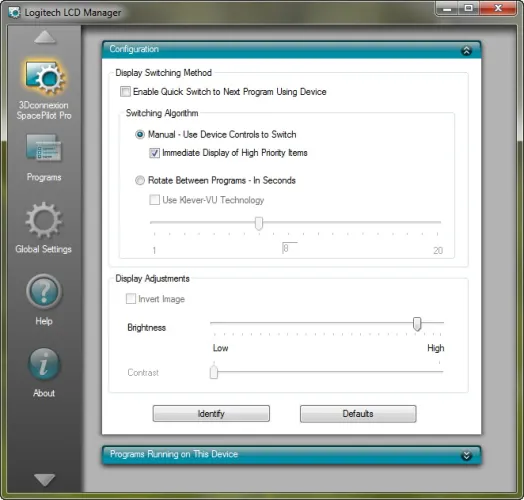Click the Contrast slider handle
The width and height of the screenshot is (524, 500).
(x=214, y=372)
